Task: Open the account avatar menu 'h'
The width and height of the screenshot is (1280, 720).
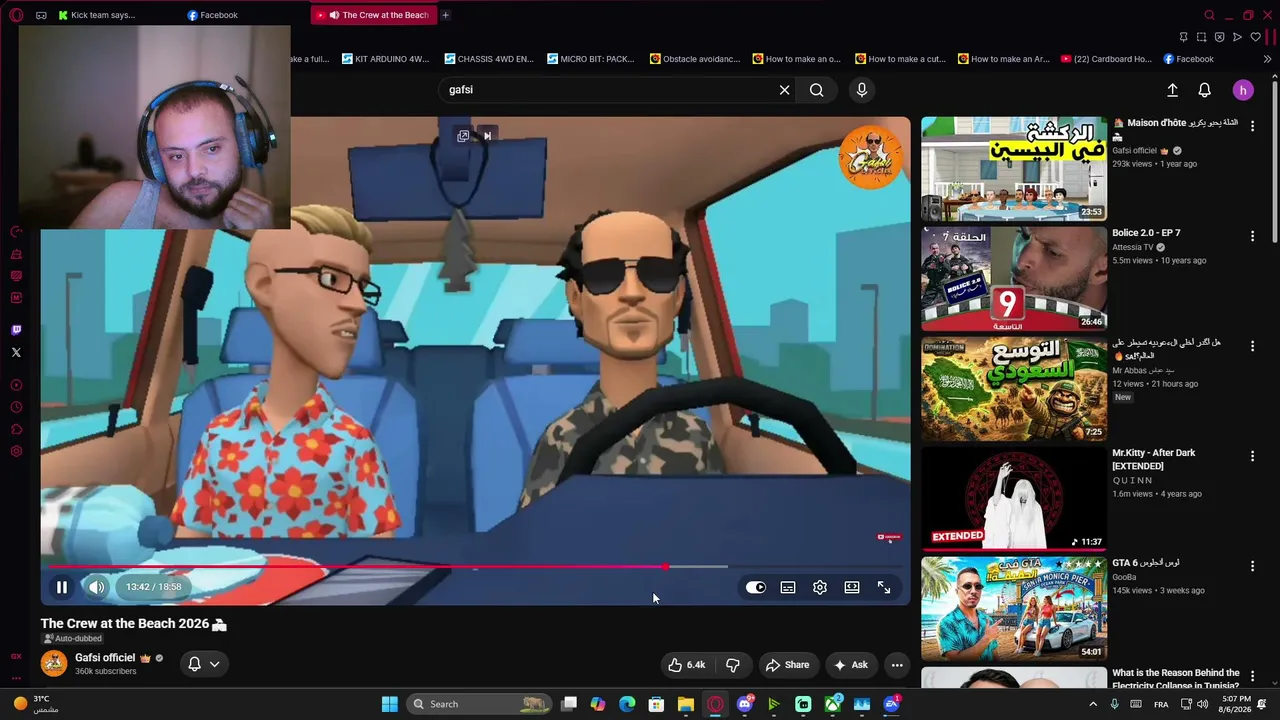Action: pyautogui.click(x=1243, y=90)
